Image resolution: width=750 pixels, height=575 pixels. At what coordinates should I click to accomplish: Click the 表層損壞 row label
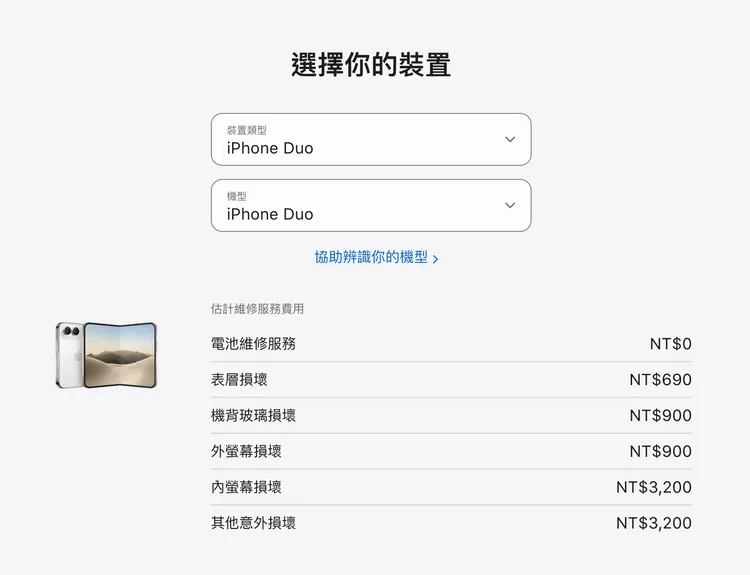pyautogui.click(x=239, y=379)
